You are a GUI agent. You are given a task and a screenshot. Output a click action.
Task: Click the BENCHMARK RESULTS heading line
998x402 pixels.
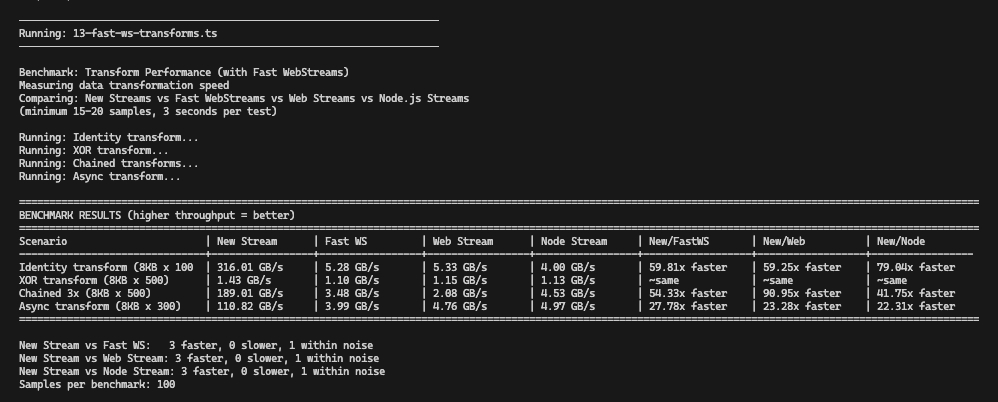157,215
